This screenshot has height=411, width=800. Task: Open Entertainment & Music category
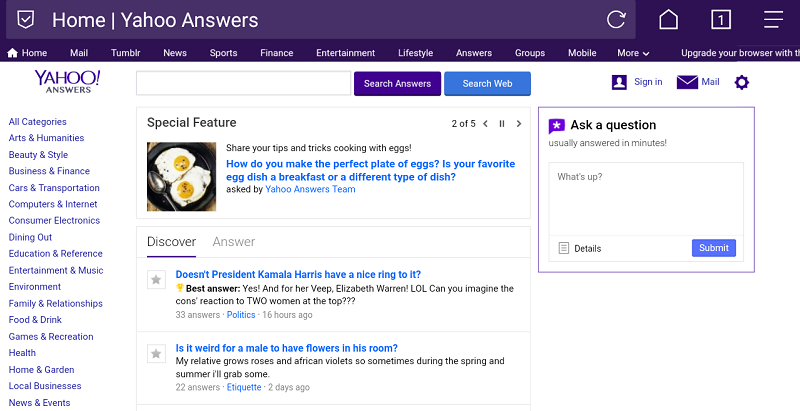(x=56, y=270)
